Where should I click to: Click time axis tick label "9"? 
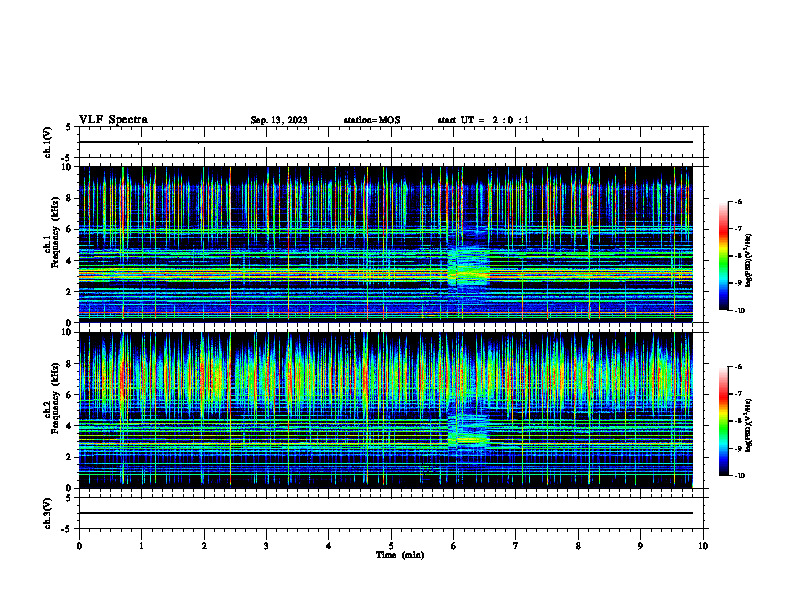coord(640,546)
